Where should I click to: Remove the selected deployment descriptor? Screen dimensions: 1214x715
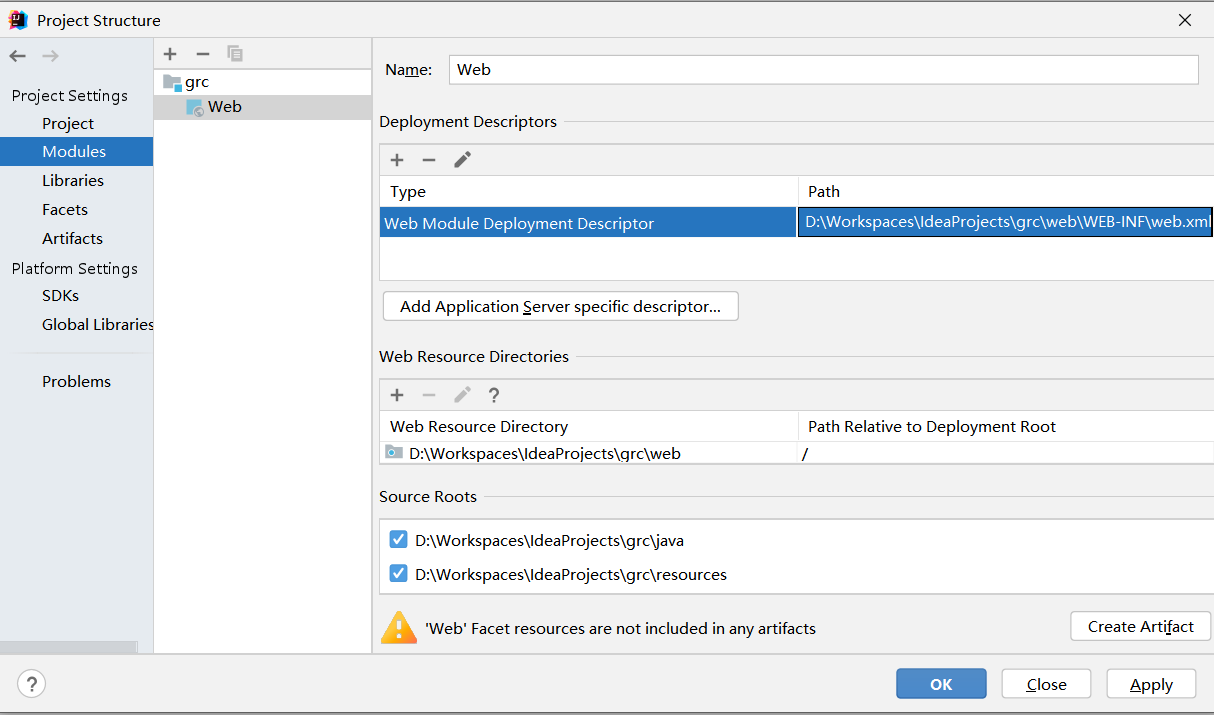point(429,160)
